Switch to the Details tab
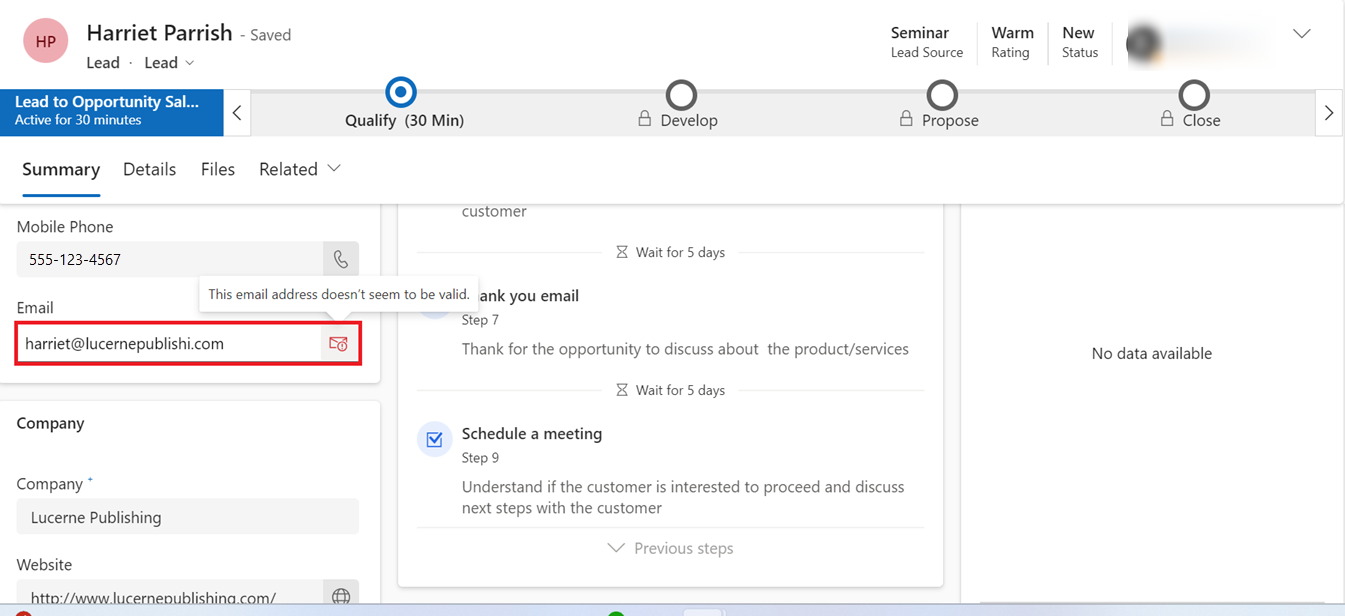 [150, 169]
